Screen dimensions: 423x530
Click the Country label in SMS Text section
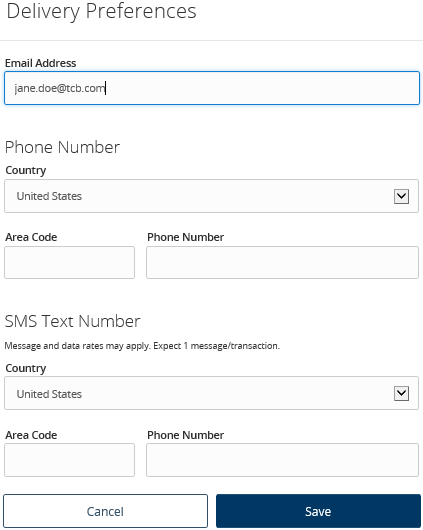point(26,368)
